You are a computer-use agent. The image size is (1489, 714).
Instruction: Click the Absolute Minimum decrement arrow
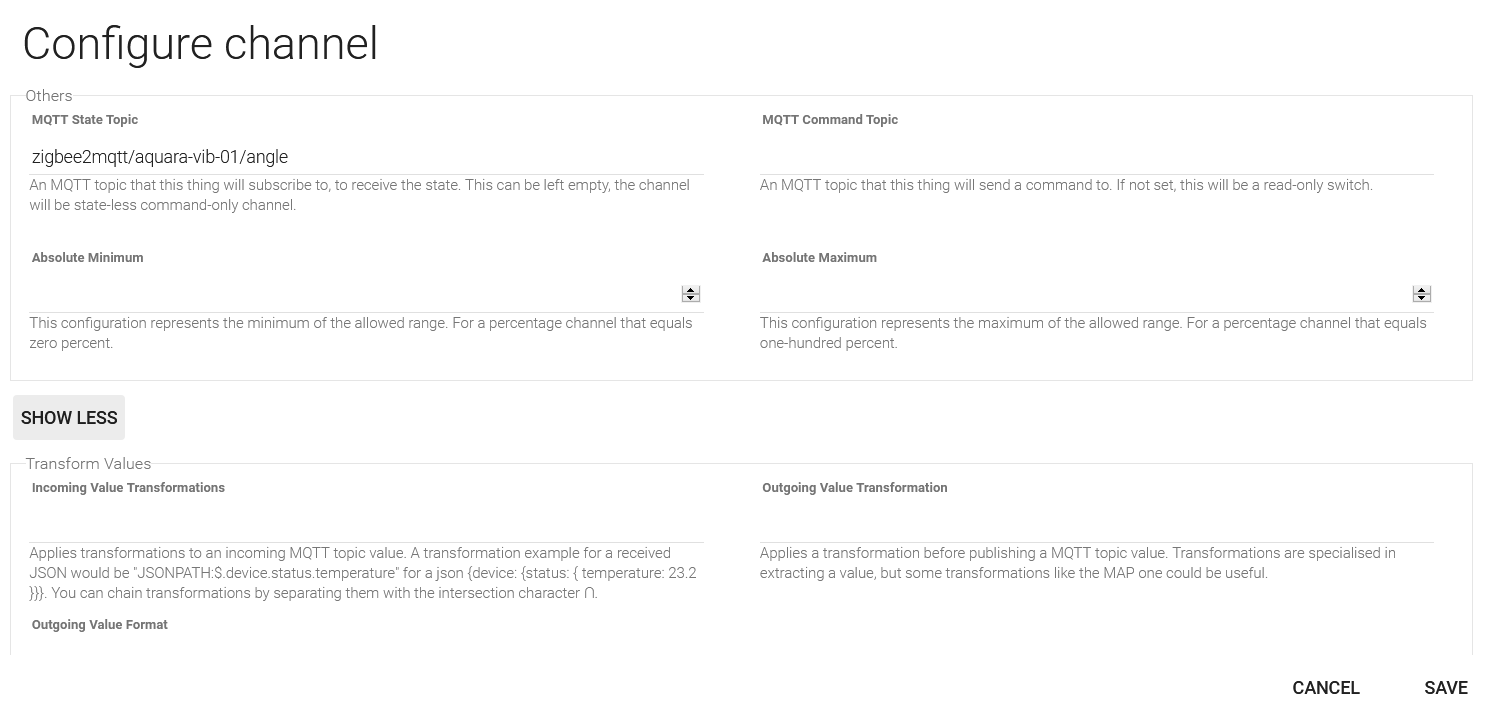click(690, 298)
